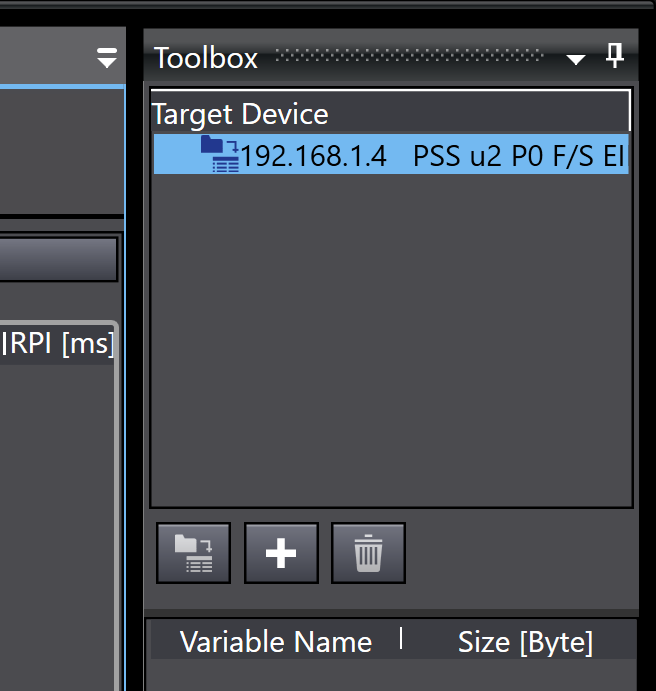Click the Variable Name column header
This screenshot has height=691, width=656.
pyautogui.click(x=276, y=642)
